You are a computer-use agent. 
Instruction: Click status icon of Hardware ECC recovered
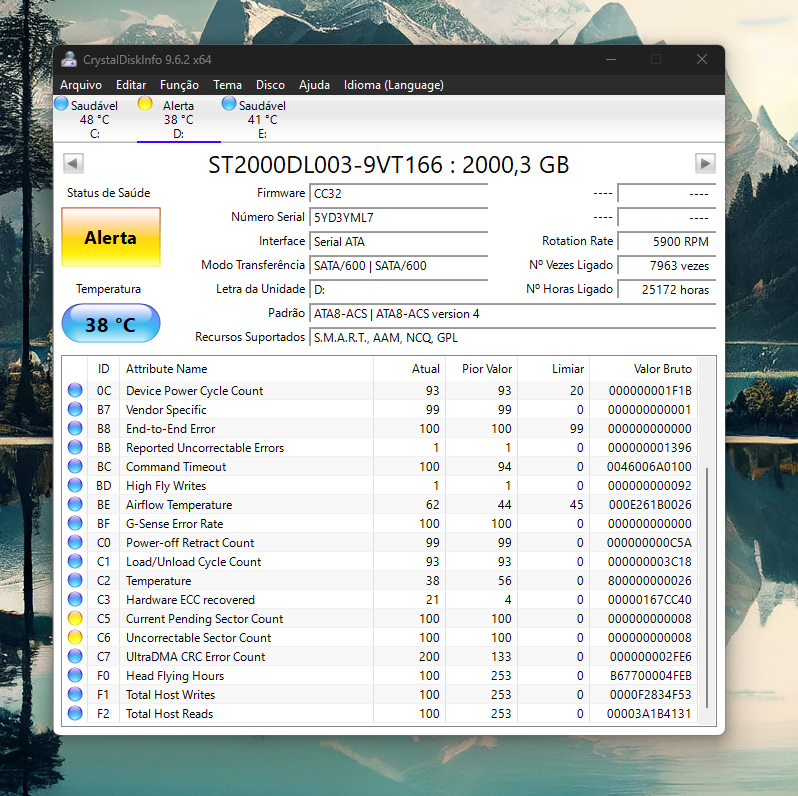pos(75,600)
